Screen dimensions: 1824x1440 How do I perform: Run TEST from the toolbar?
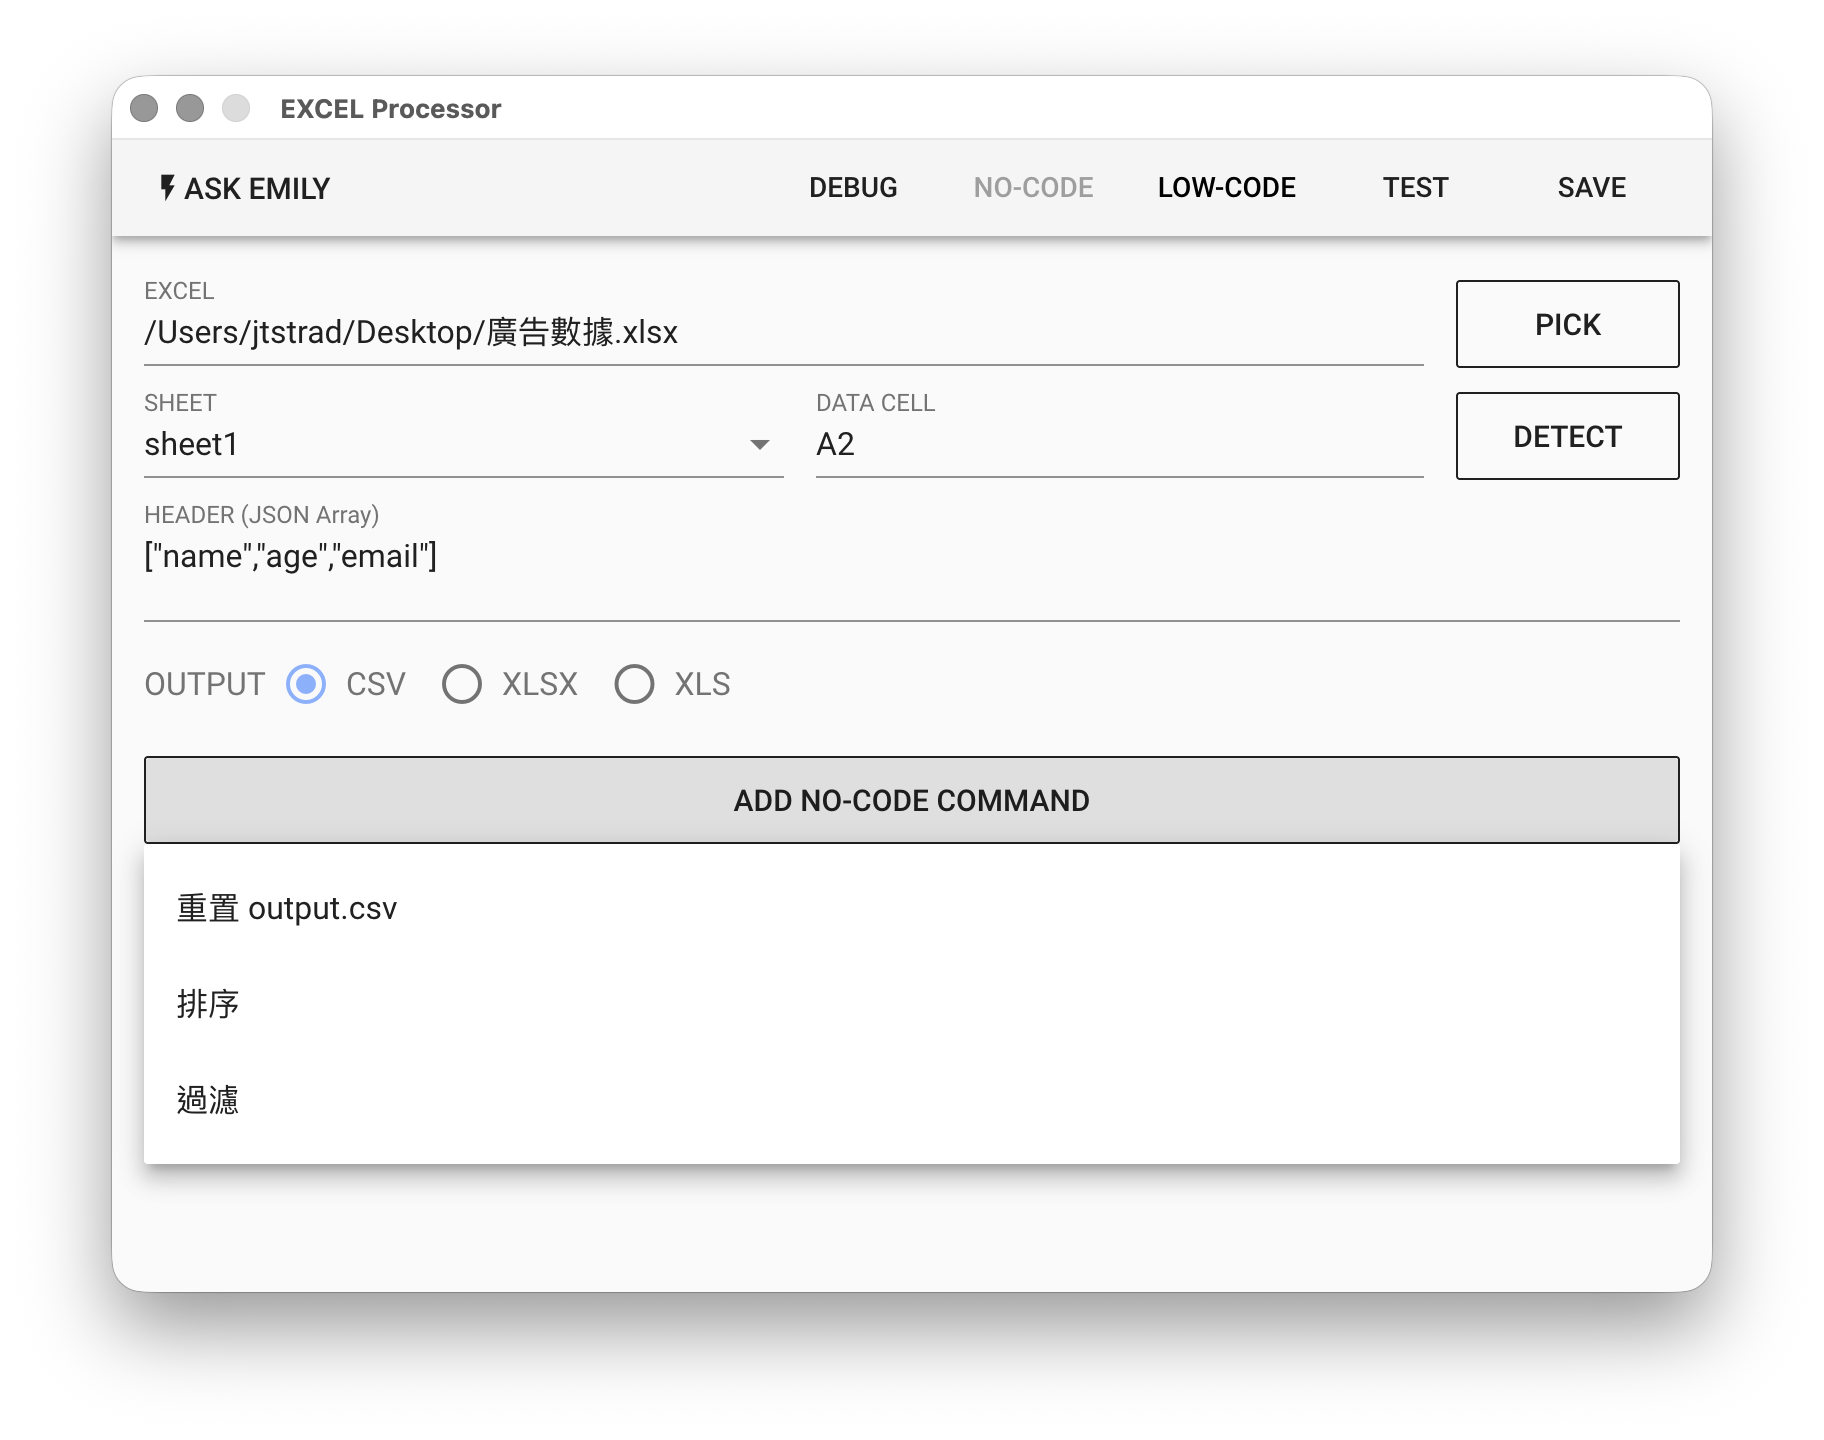[x=1415, y=187]
